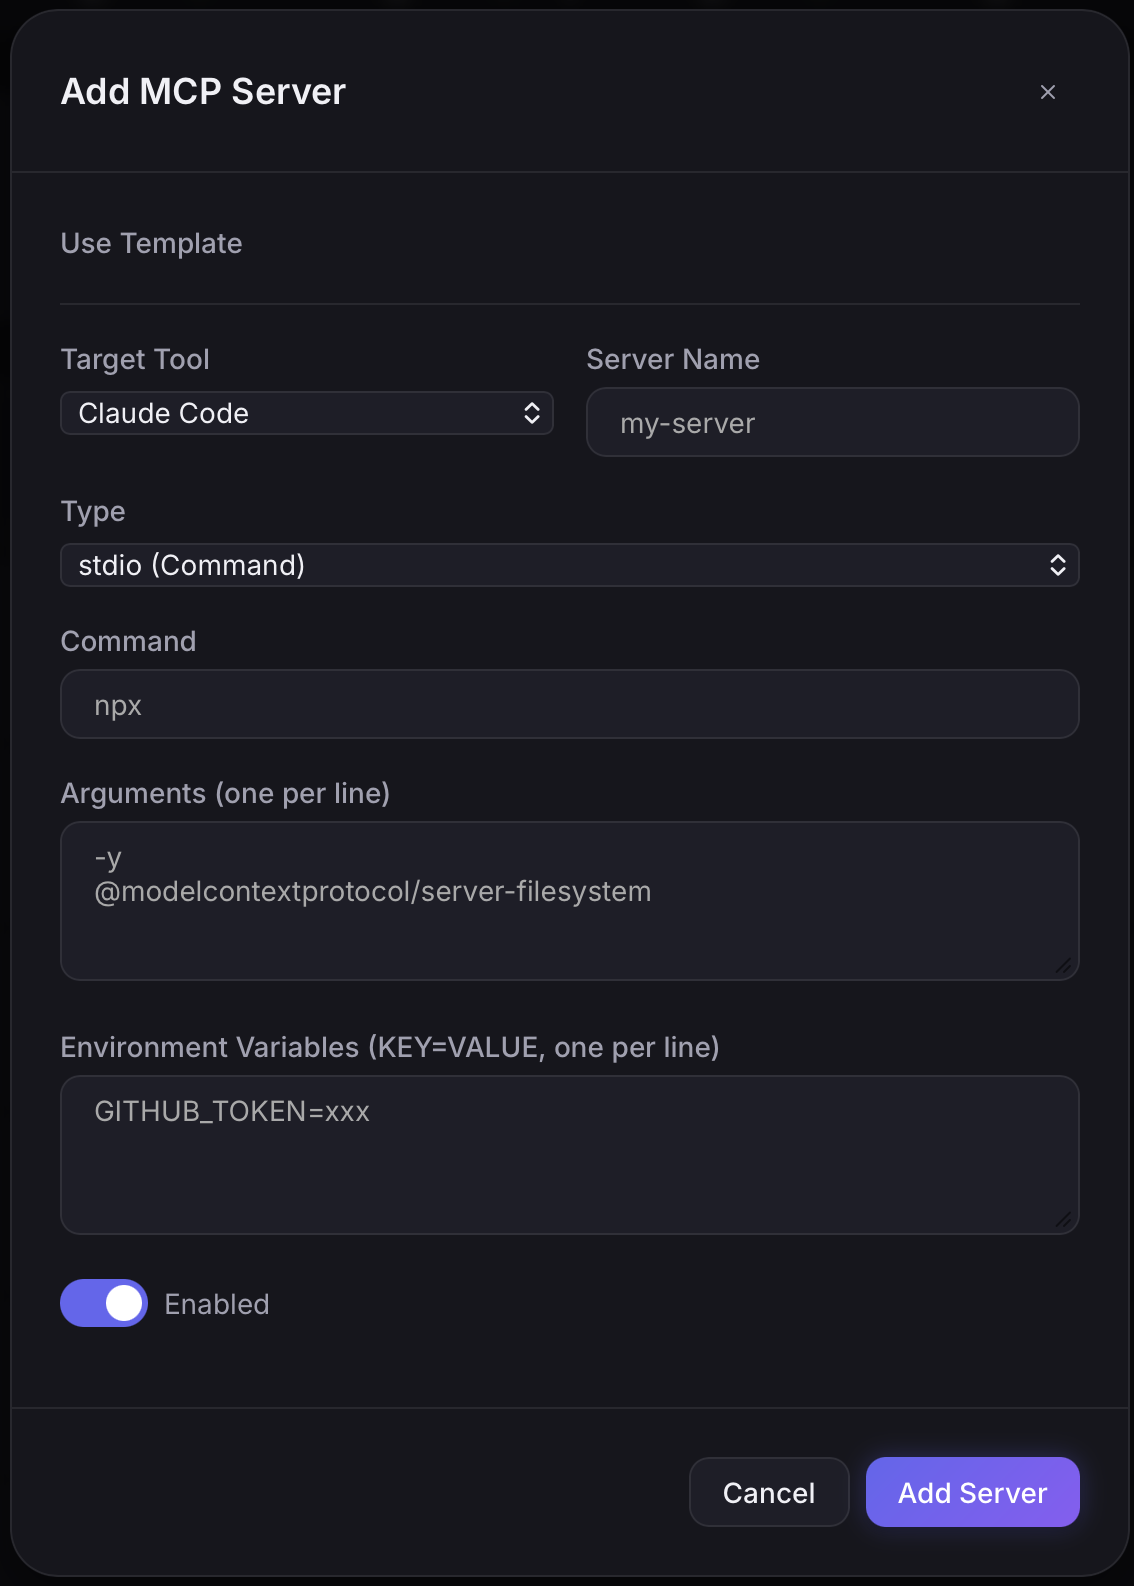Click the Target Tool label

point(135,359)
